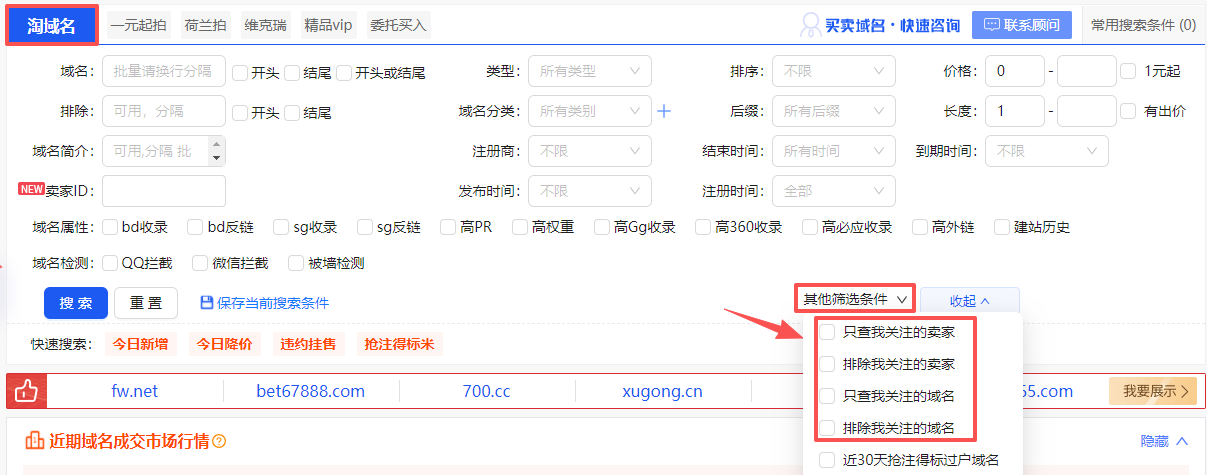Click the minimum 价格 field
Screen dimensions: 1207x475
click(x=1014, y=71)
